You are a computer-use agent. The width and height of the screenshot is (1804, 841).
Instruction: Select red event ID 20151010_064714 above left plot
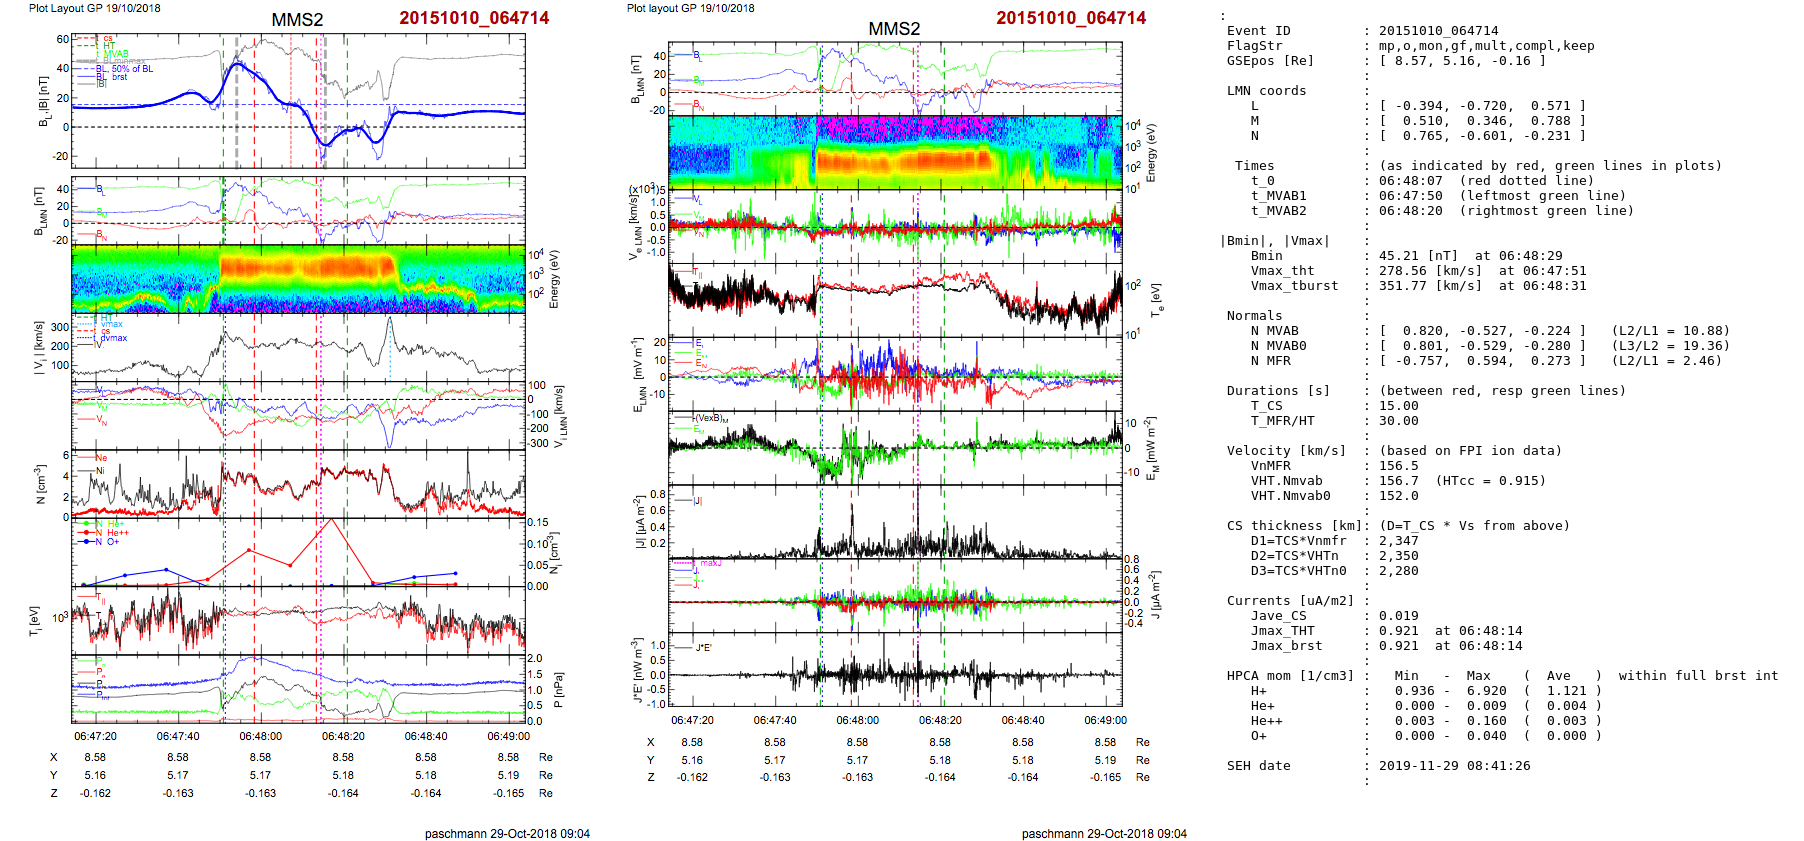(x=474, y=18)
